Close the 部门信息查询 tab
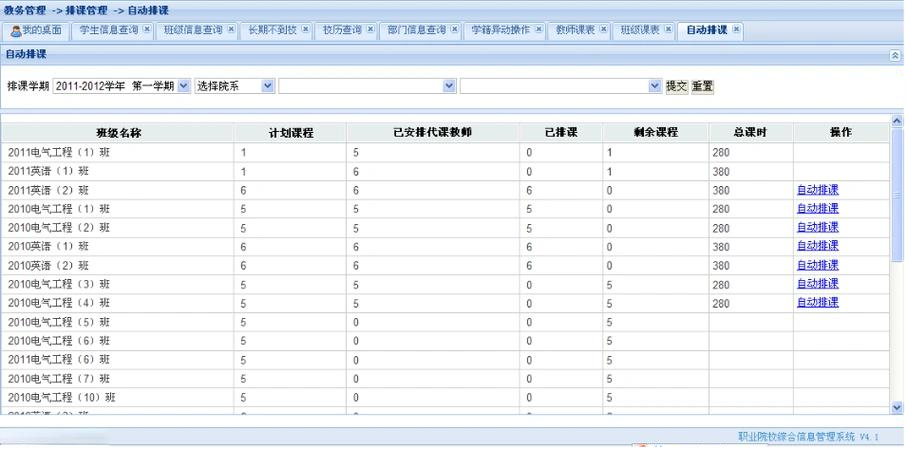This screenshot has height=449, width=907. [454, 29]
